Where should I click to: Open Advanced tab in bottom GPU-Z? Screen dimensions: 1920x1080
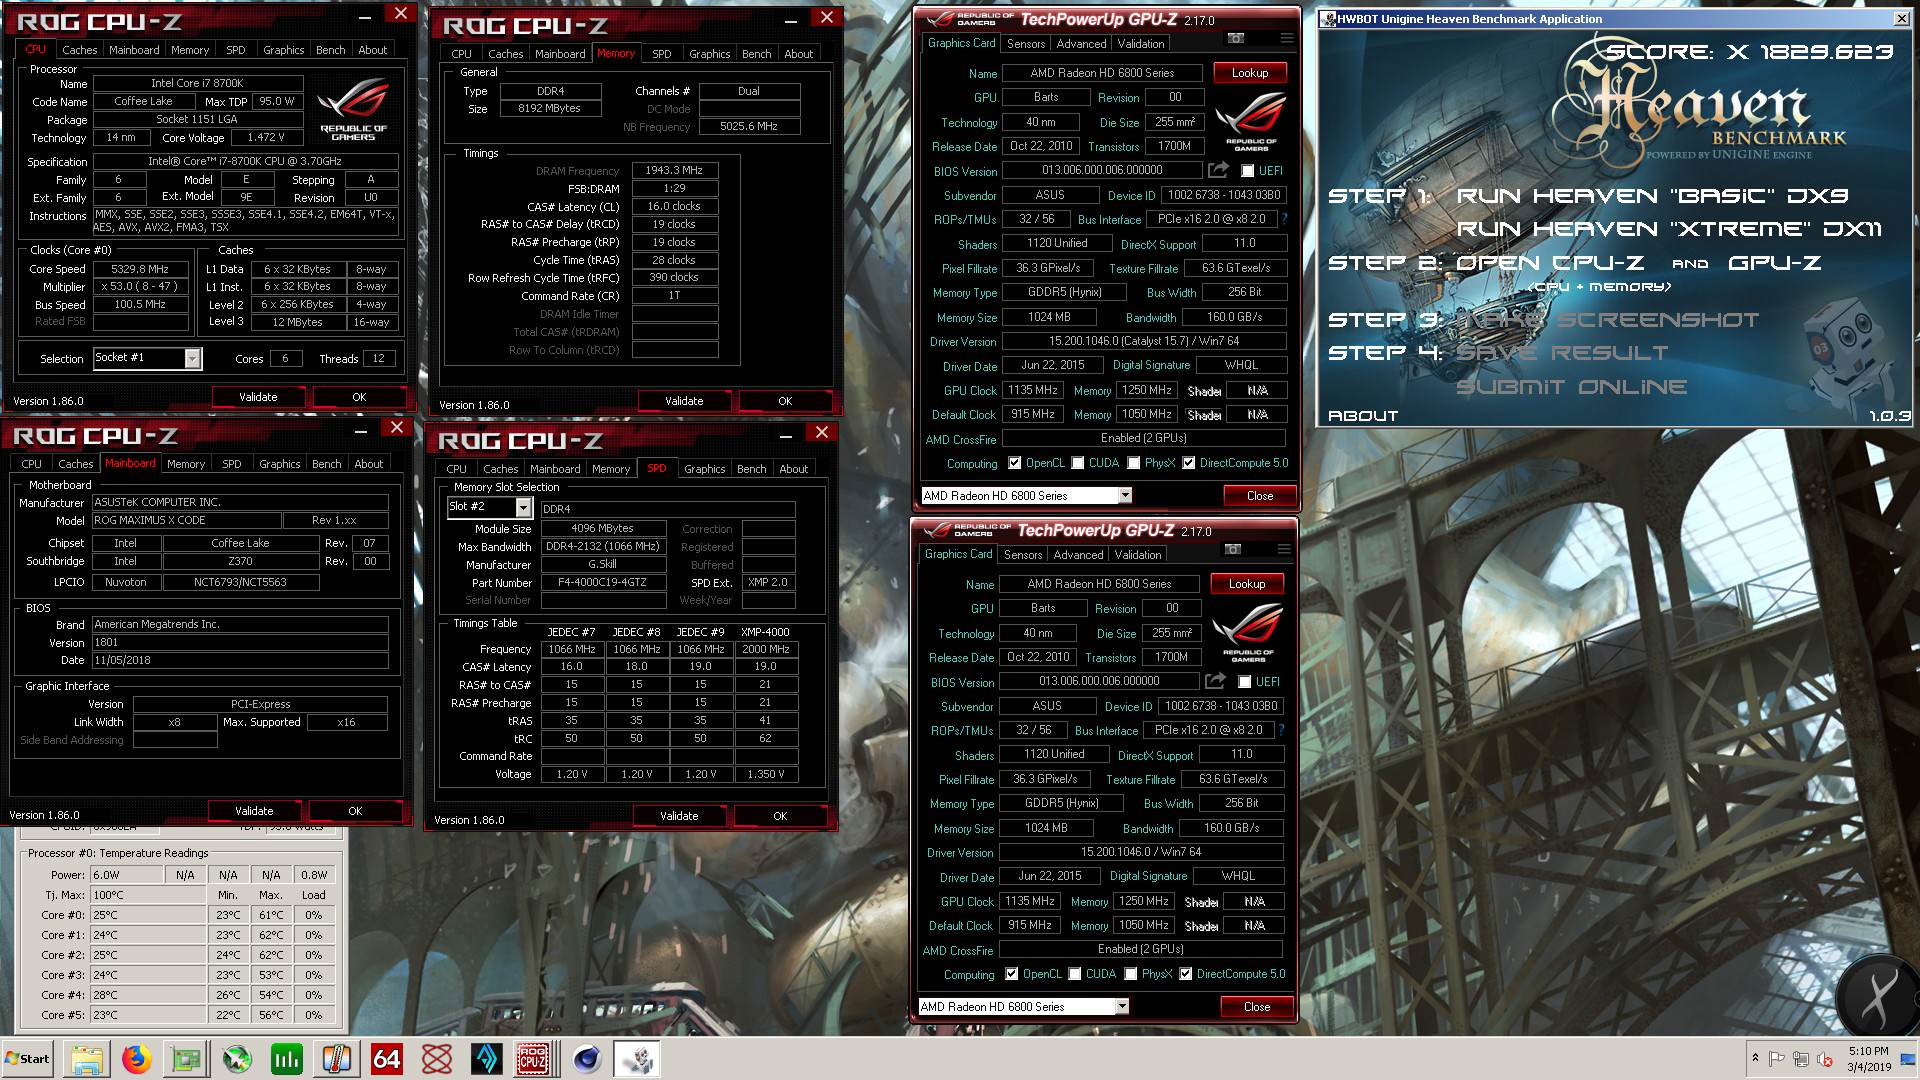1079,555
